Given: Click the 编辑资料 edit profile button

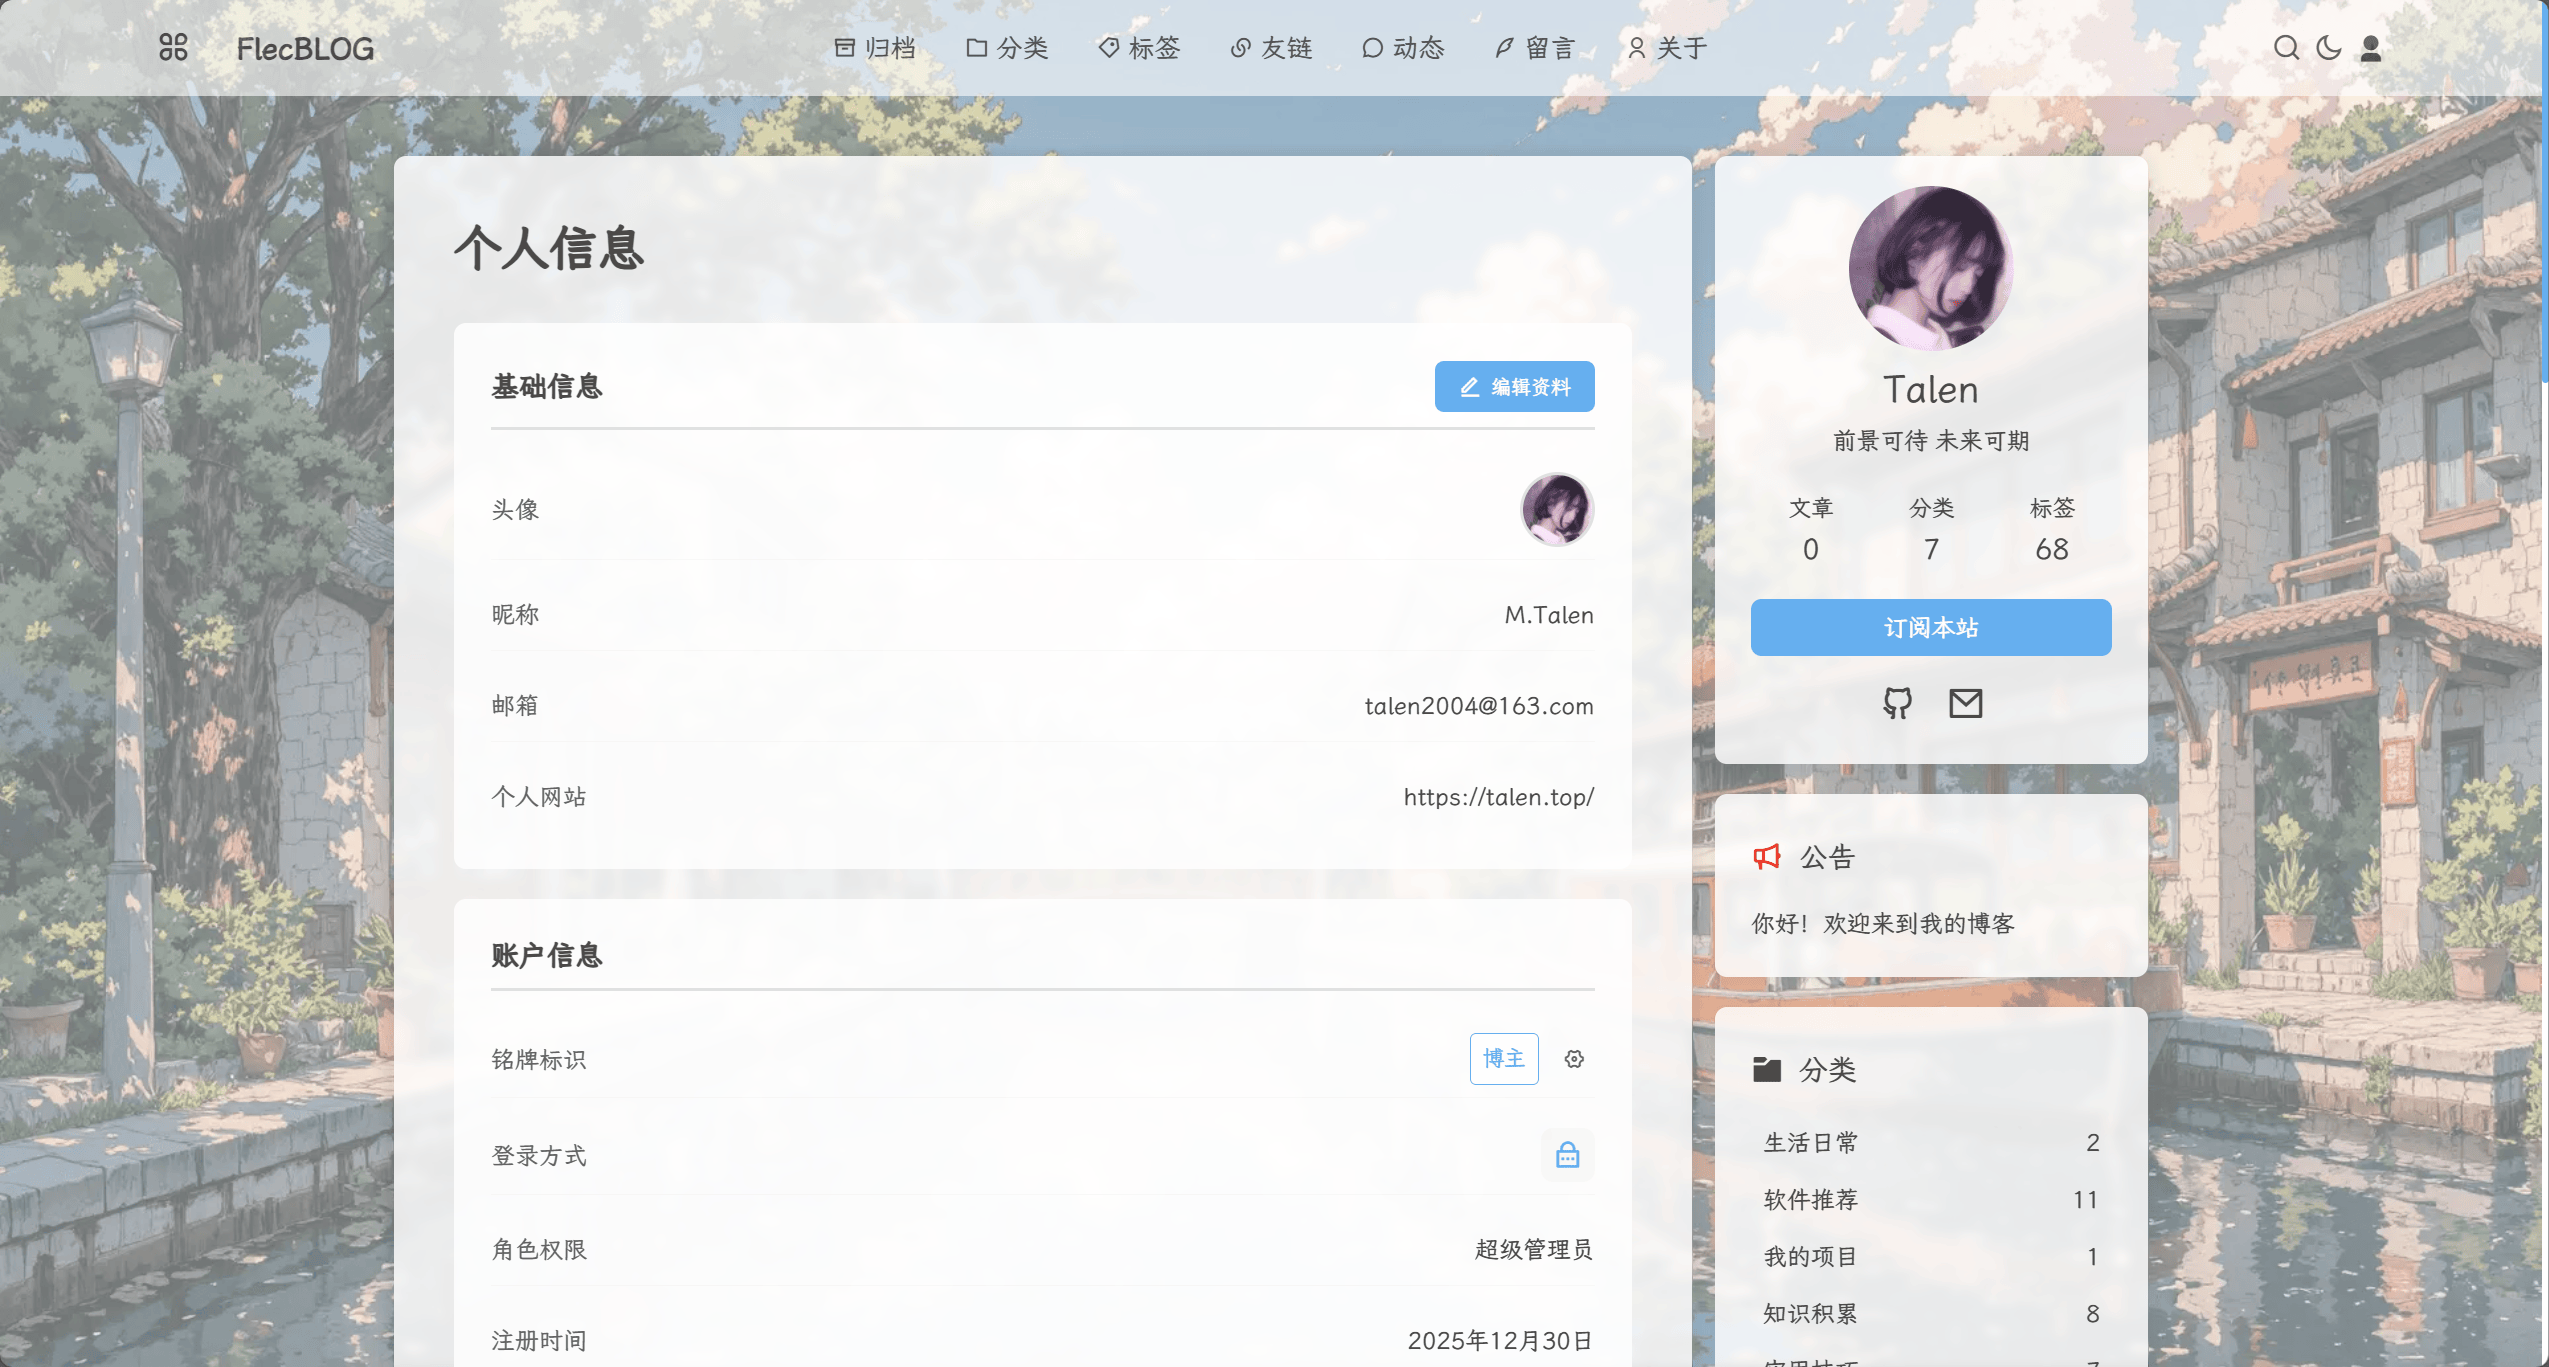Looking at the screenshot, I should coord(1514,386).
